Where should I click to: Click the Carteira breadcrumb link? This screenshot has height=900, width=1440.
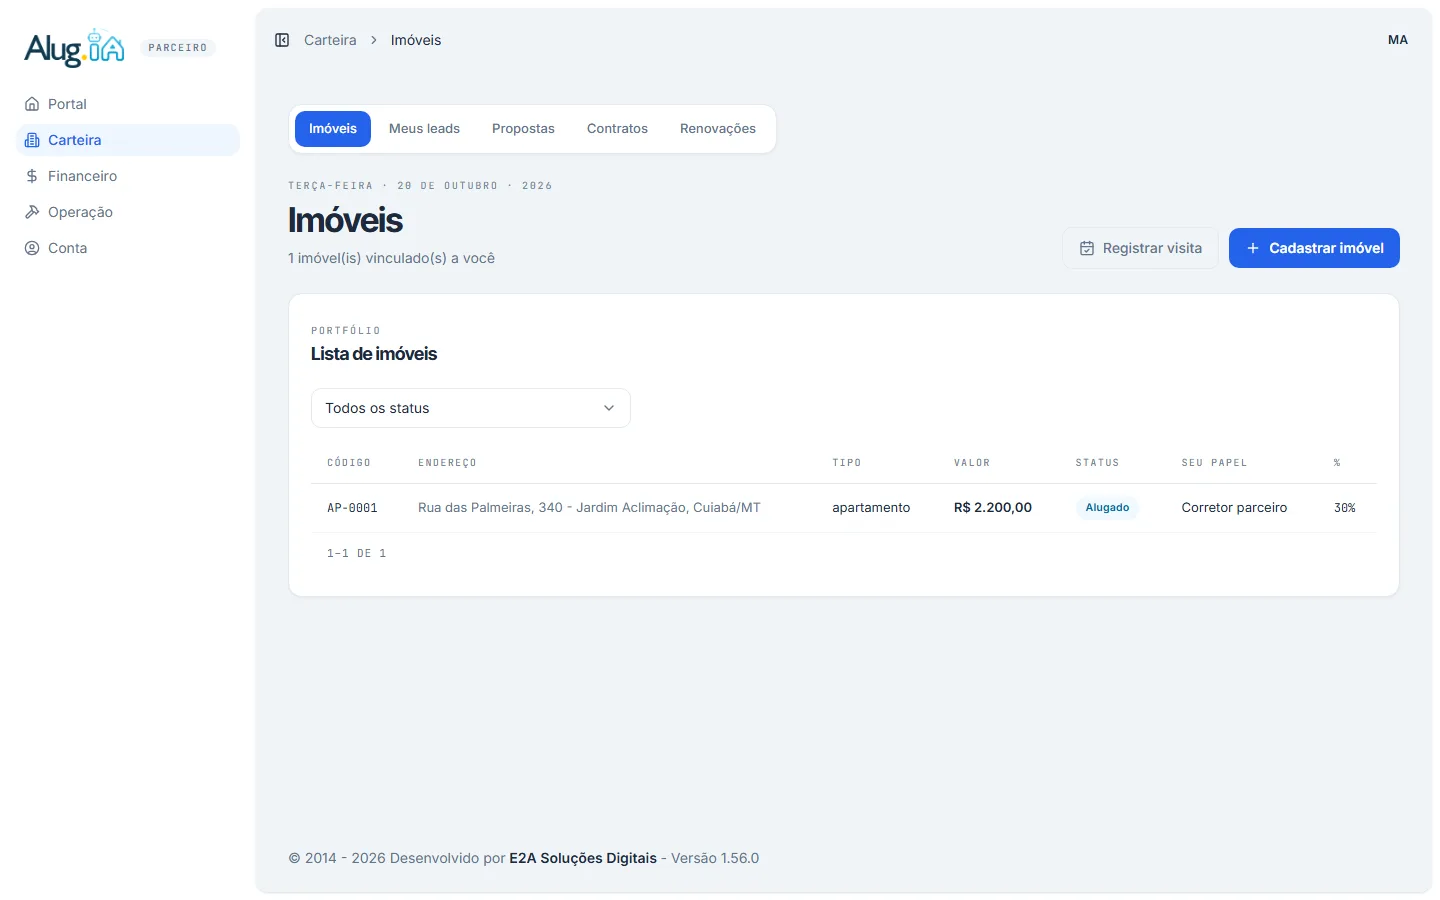[x=330, y=40]
